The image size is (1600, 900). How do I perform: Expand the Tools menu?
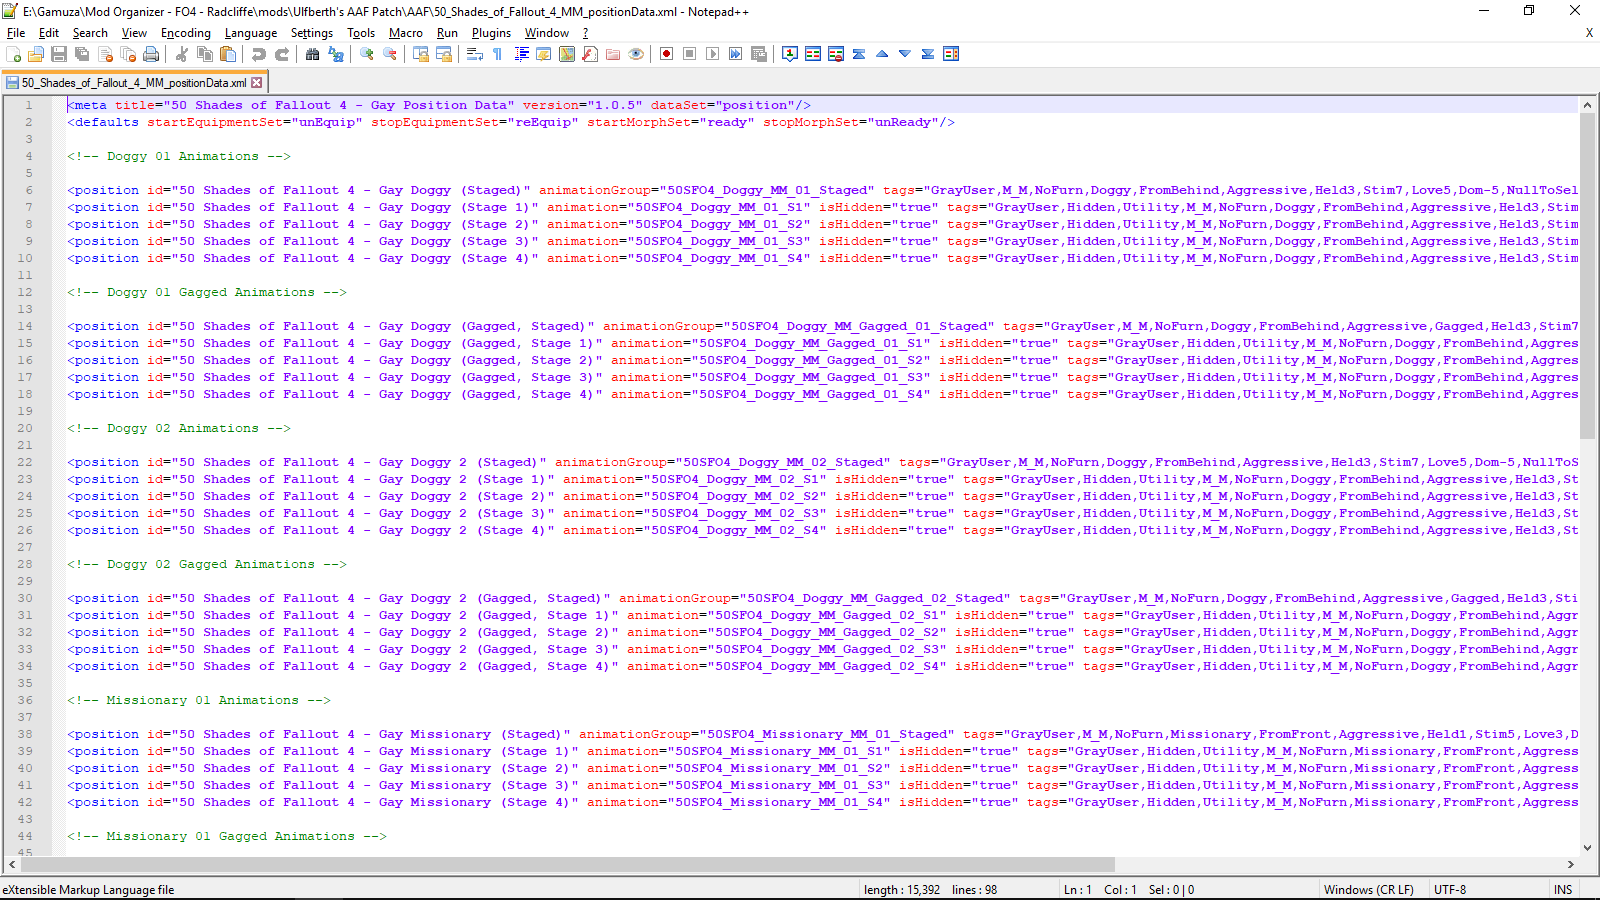click(361, 33)
